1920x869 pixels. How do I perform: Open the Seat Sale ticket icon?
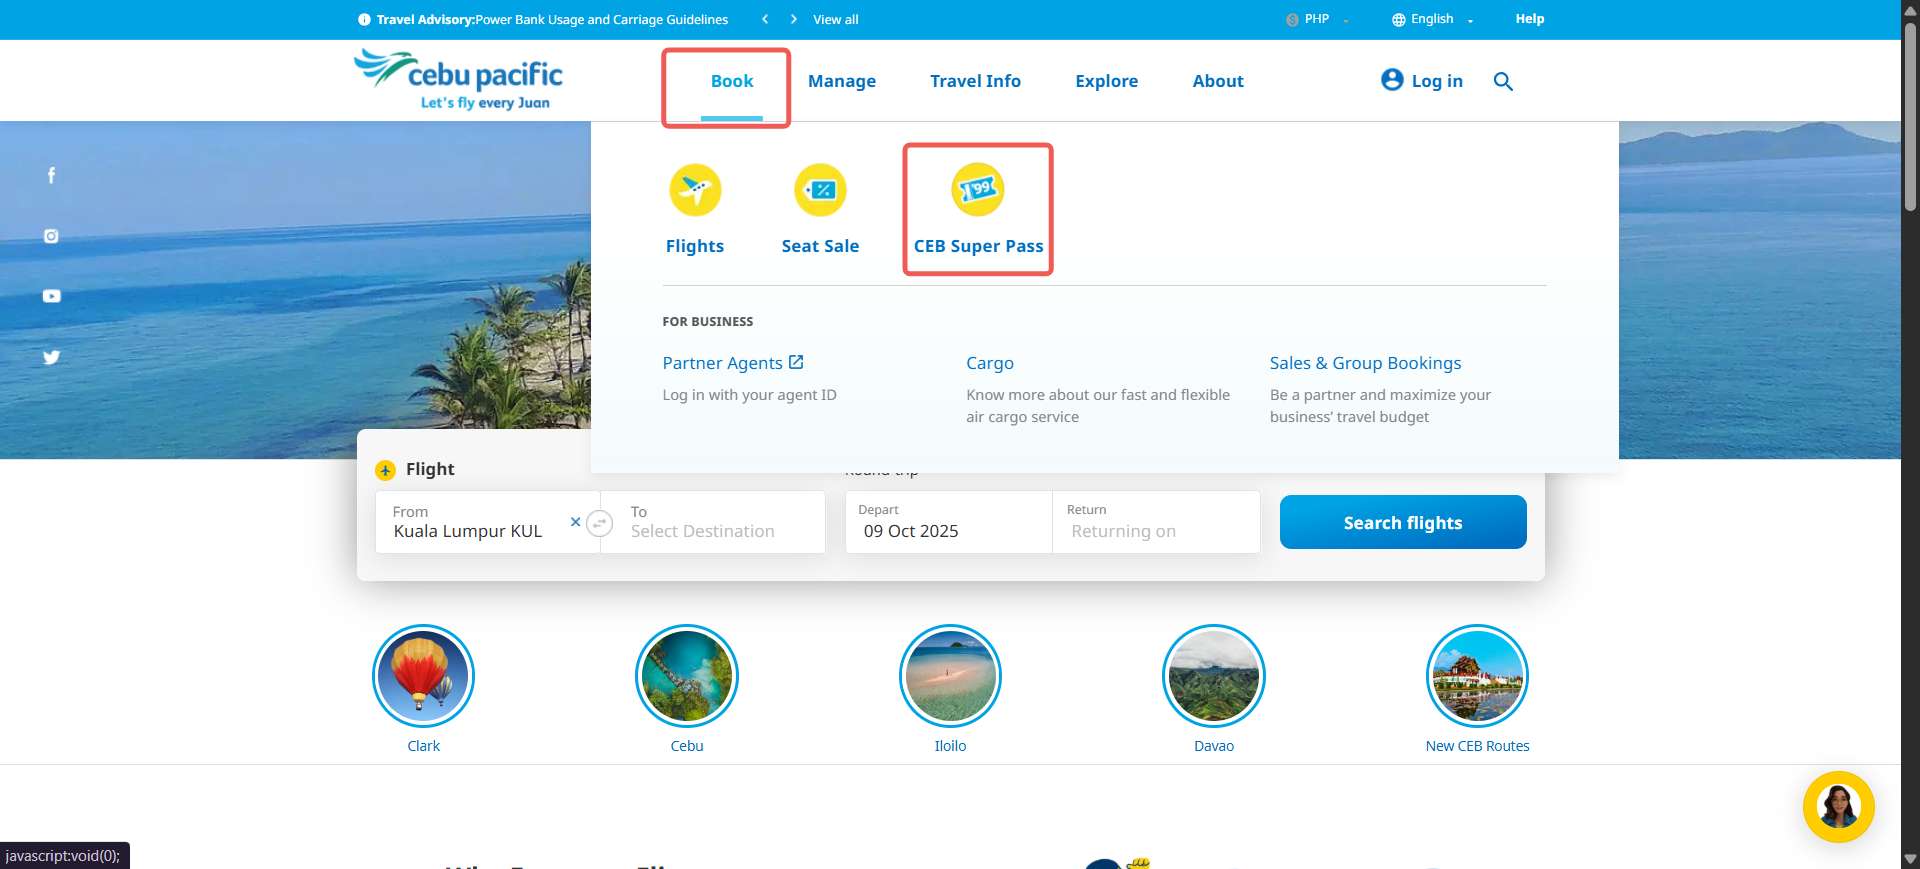pyautogui.click(x=820, y=190)
